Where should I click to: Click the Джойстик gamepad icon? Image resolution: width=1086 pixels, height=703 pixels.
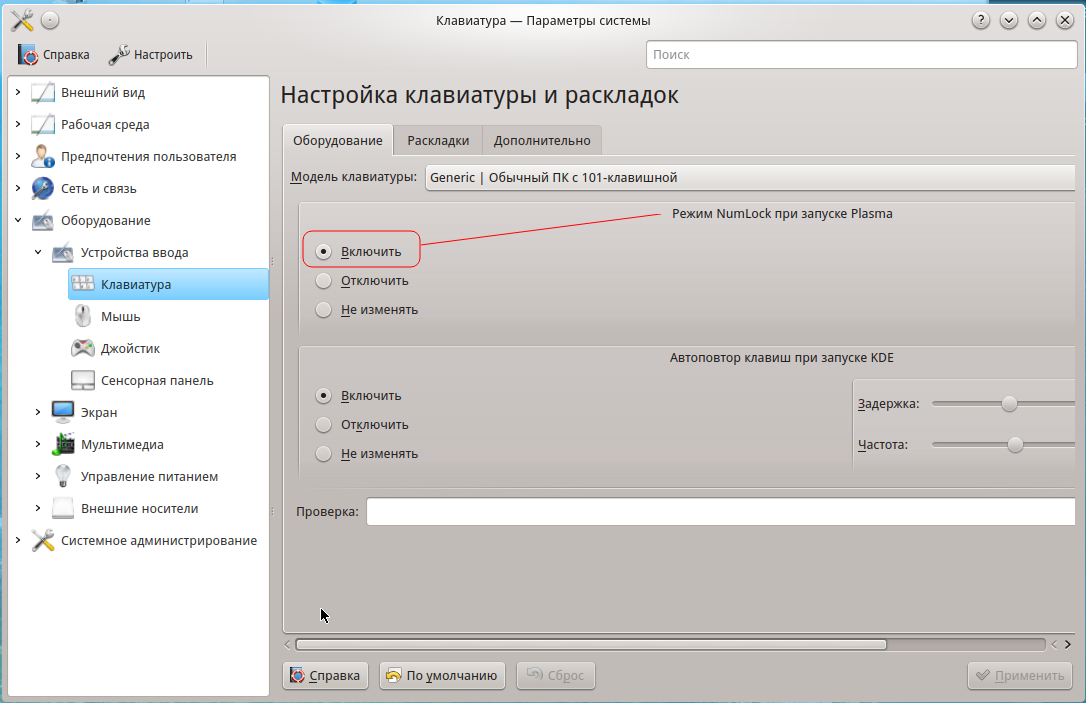point(83,348)
